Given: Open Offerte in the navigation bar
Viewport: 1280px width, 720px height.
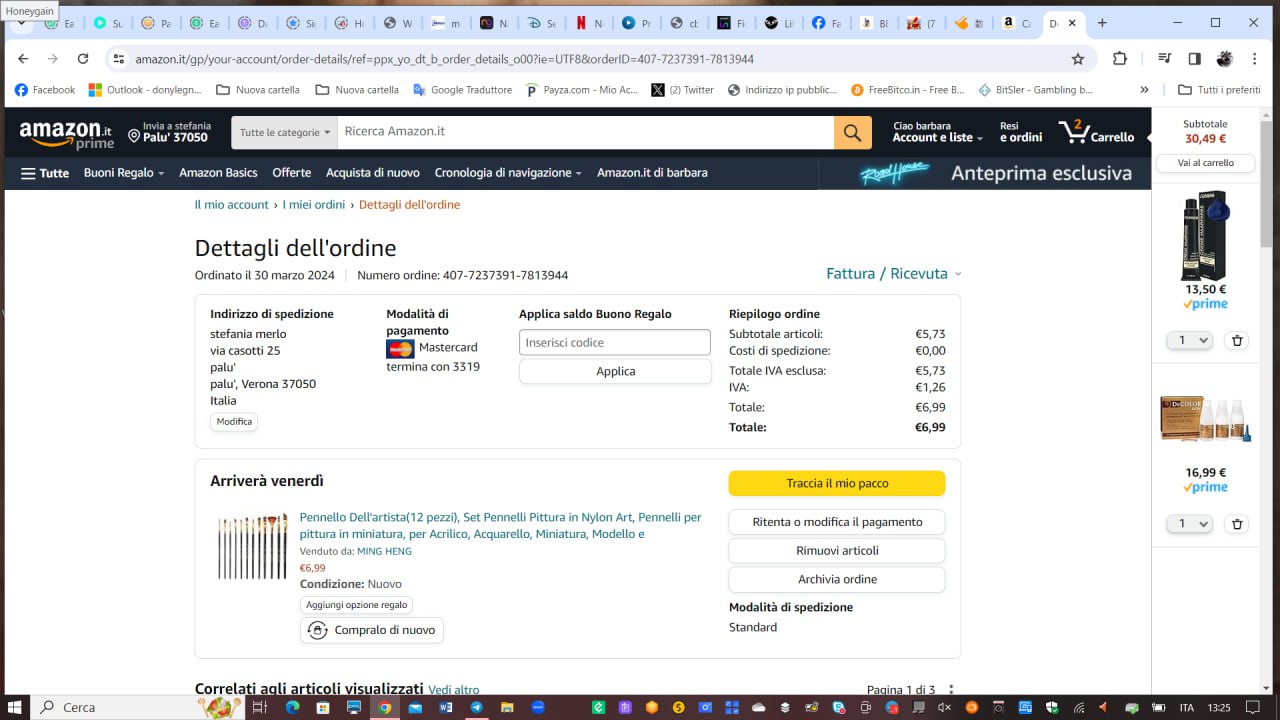Looking at the screenshot, I should [x=291, y=173].
